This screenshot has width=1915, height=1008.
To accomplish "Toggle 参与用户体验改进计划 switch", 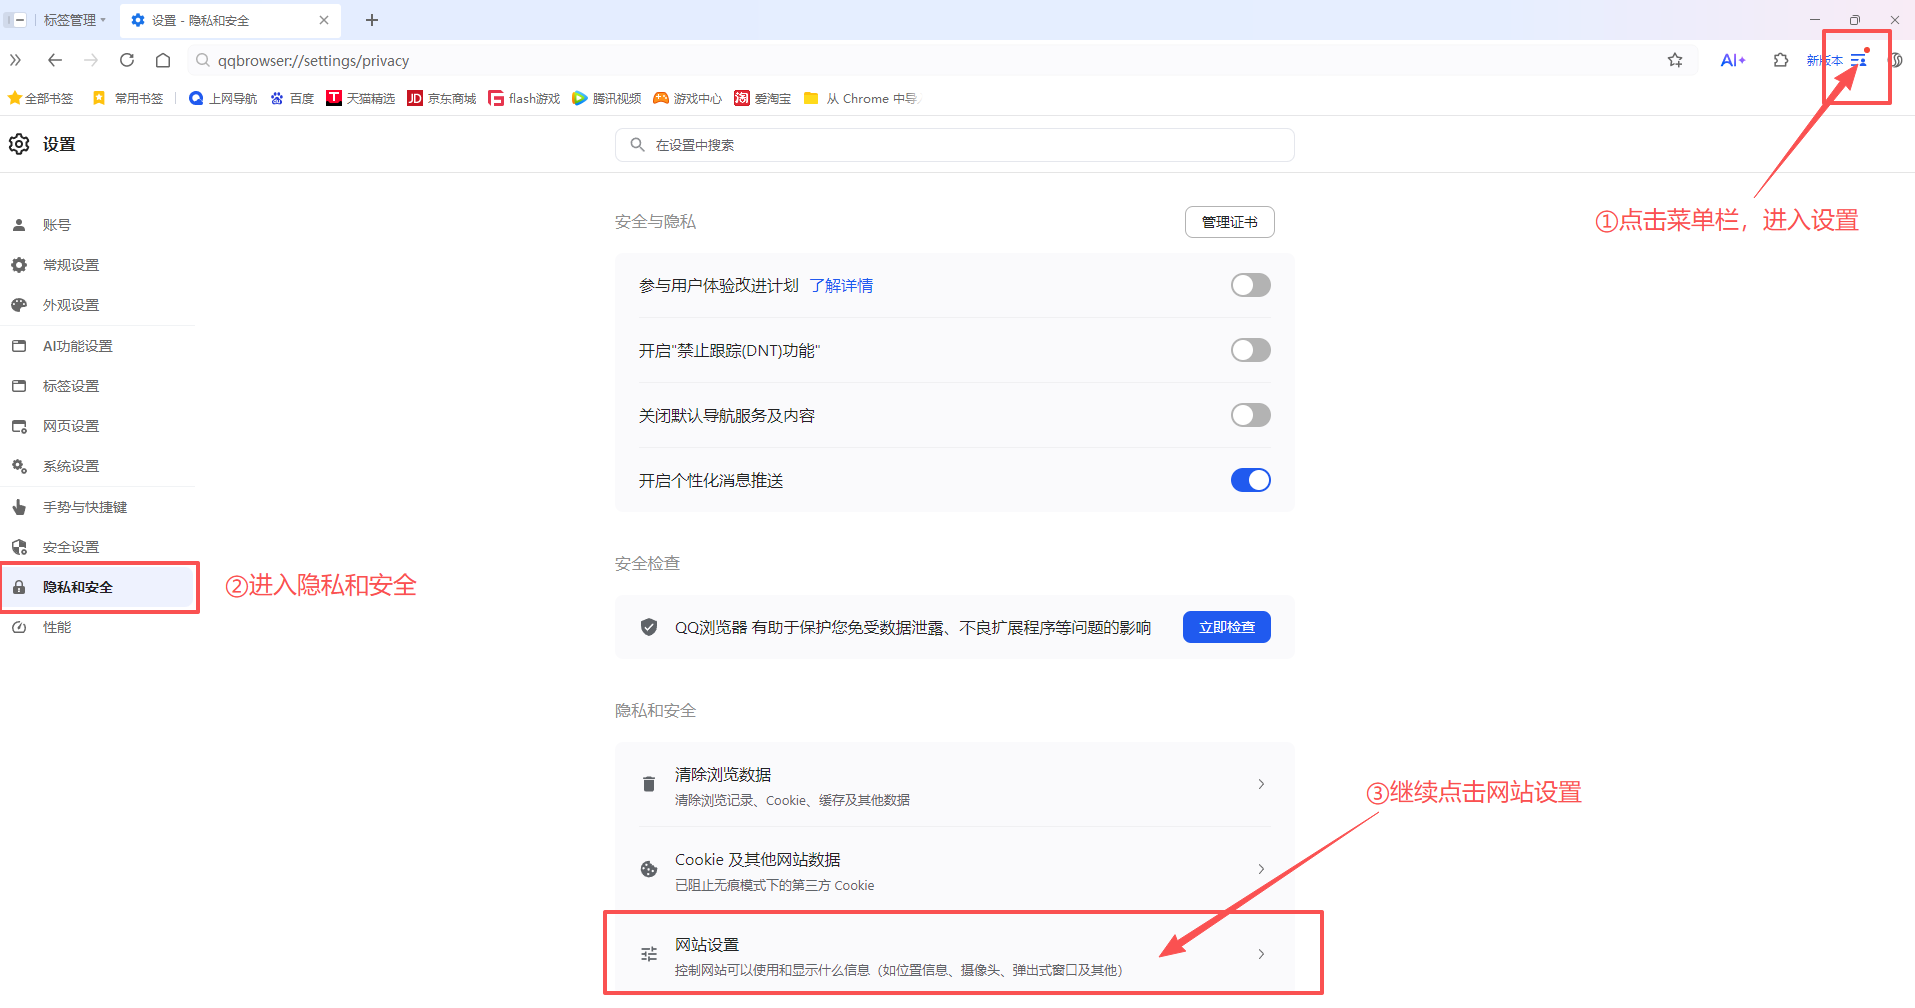I will pos(1251,285).
